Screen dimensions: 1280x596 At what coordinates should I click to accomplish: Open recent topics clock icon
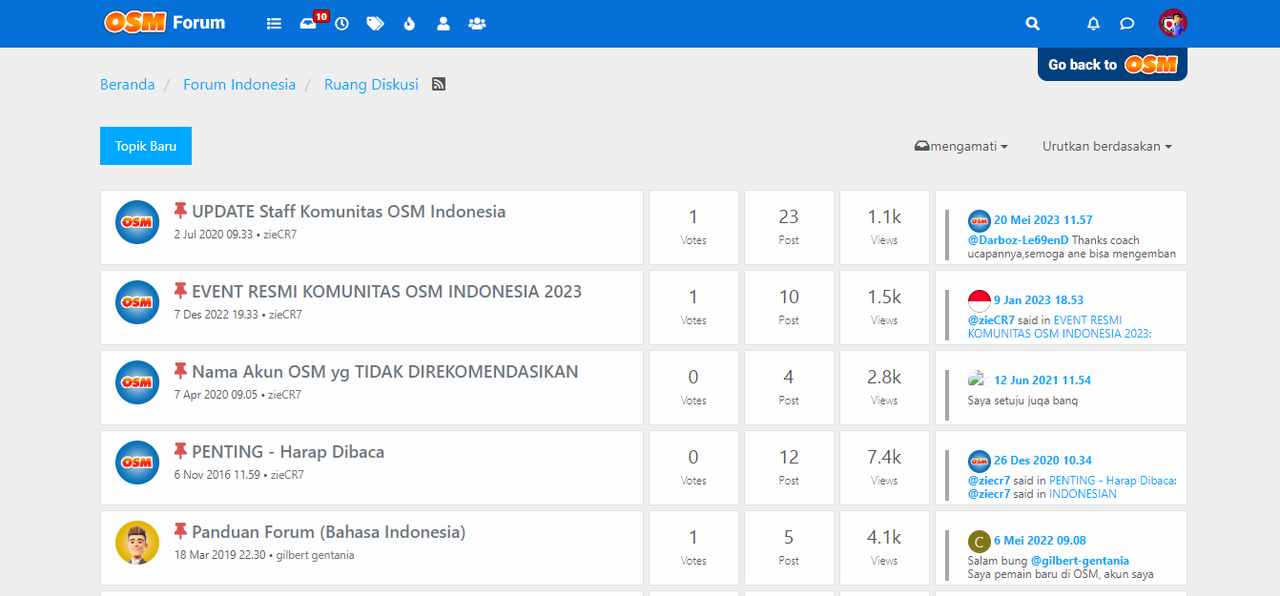pyautogui.click(x=342, y=23)
